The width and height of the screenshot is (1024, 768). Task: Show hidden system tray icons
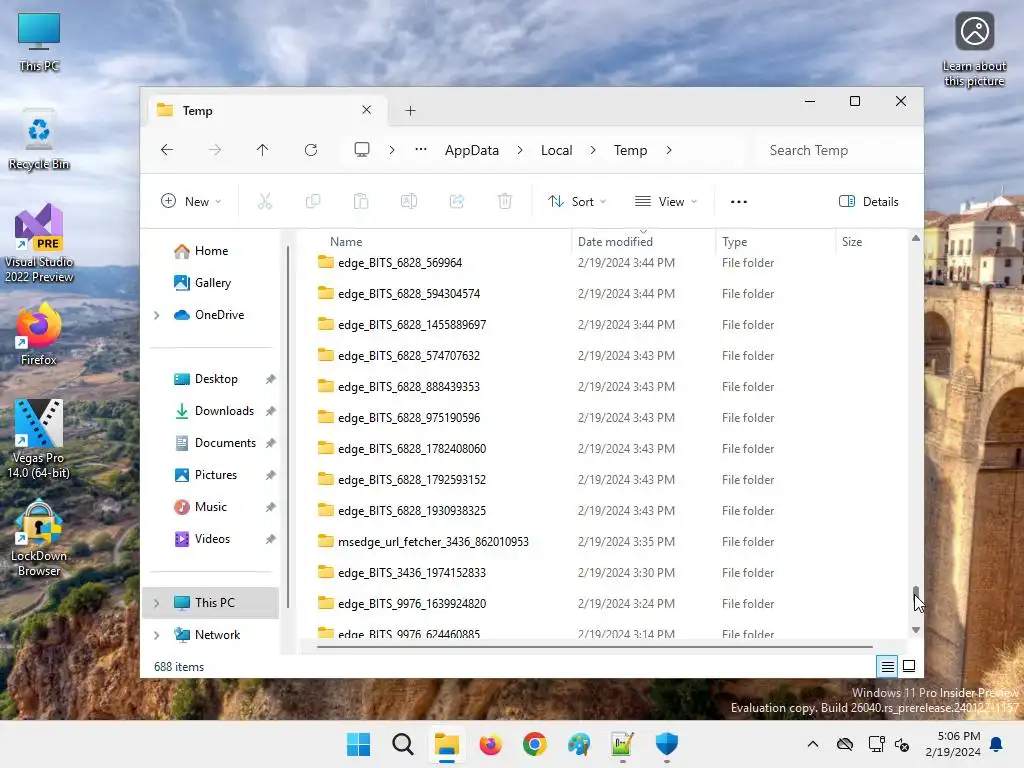[812, 744]
